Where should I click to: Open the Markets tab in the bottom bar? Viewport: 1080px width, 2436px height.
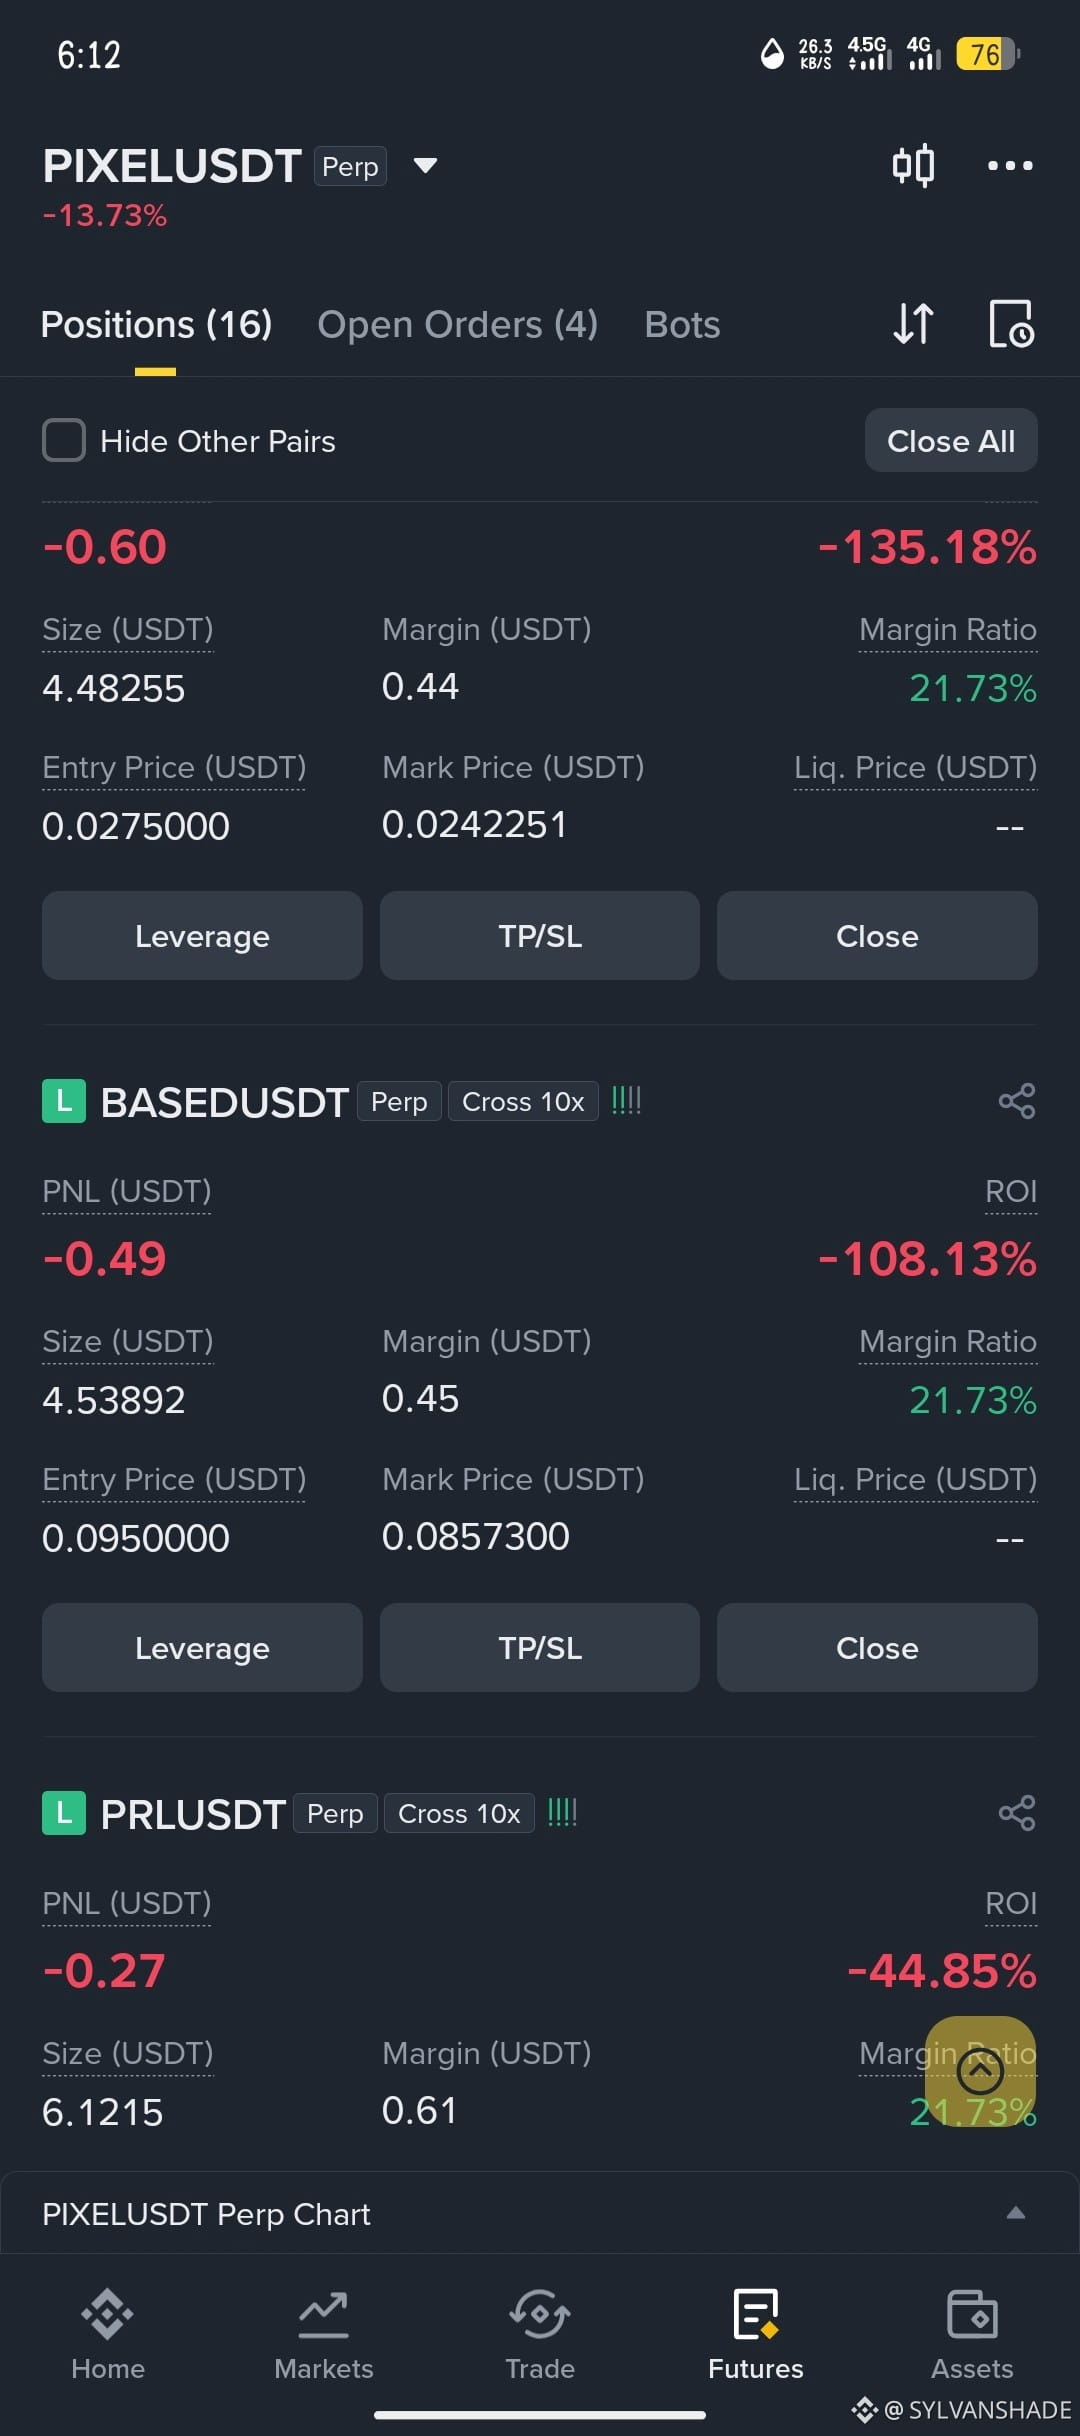[x=324, y=2335]
